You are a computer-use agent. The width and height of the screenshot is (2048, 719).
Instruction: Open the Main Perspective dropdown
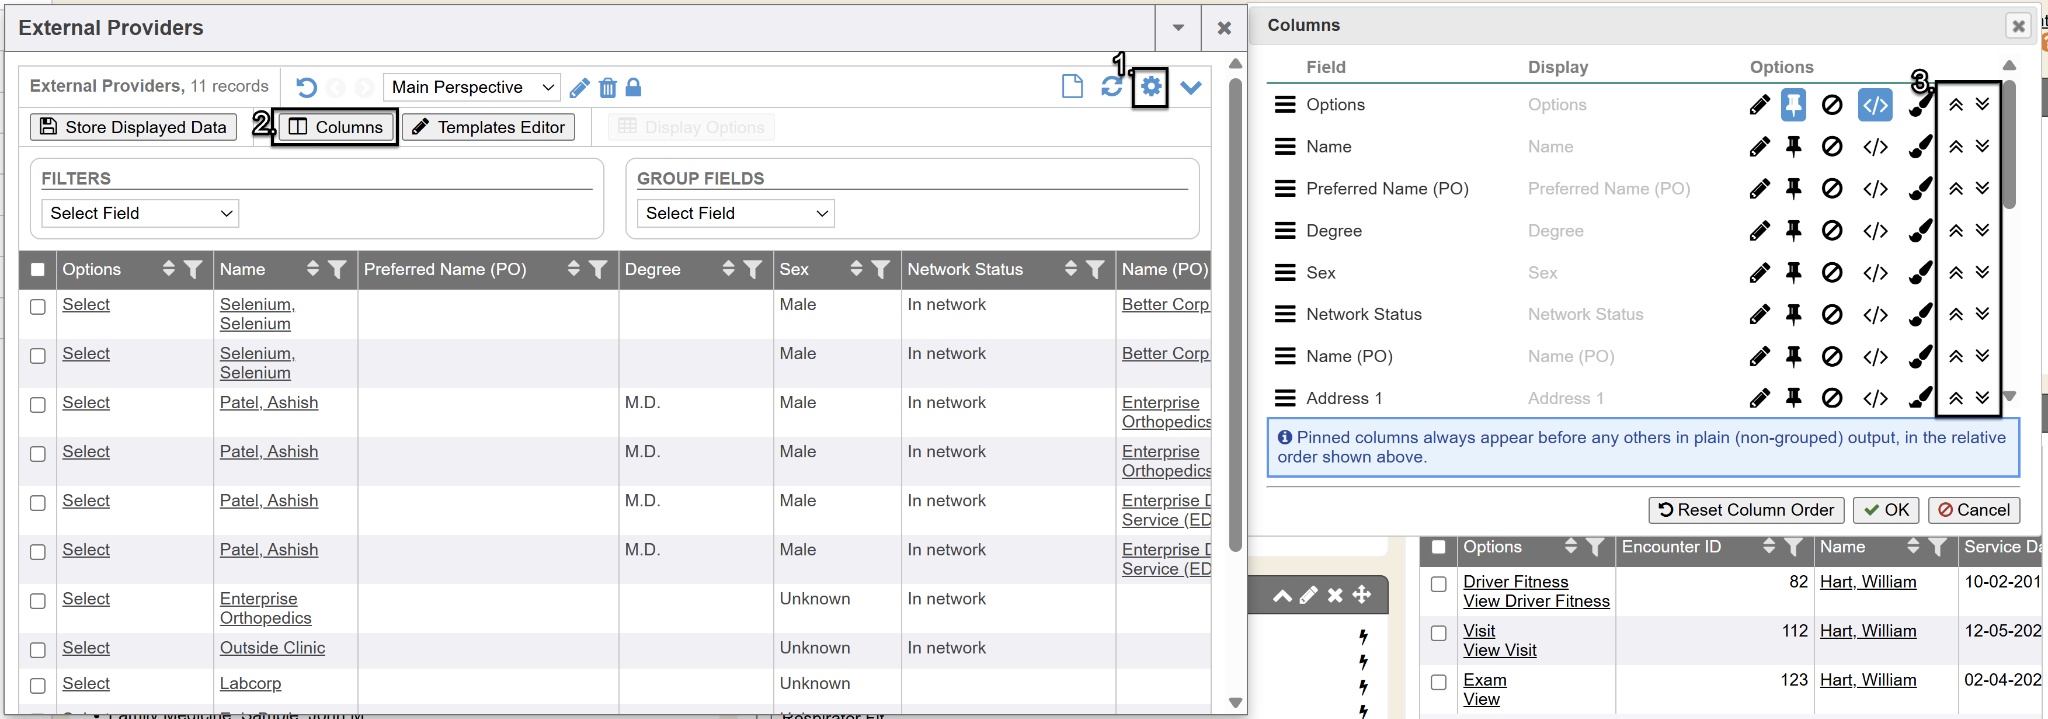pyautogui.click(x=471, y=88)
